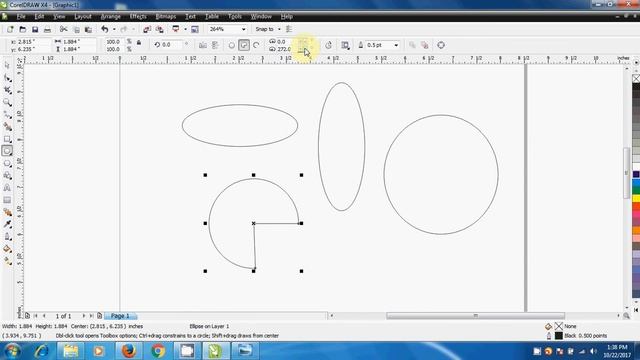Screen dimensions: 640x360
Task: Click the Convert to Curves icon
Action: [441, 45]
